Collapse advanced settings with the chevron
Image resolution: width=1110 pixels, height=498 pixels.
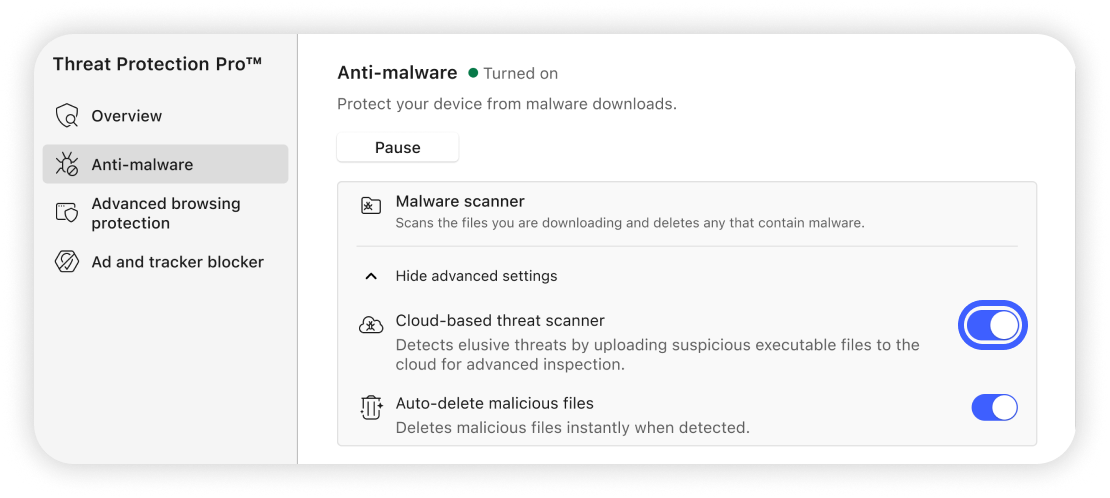pyautogui.click(x=371, y=276)
